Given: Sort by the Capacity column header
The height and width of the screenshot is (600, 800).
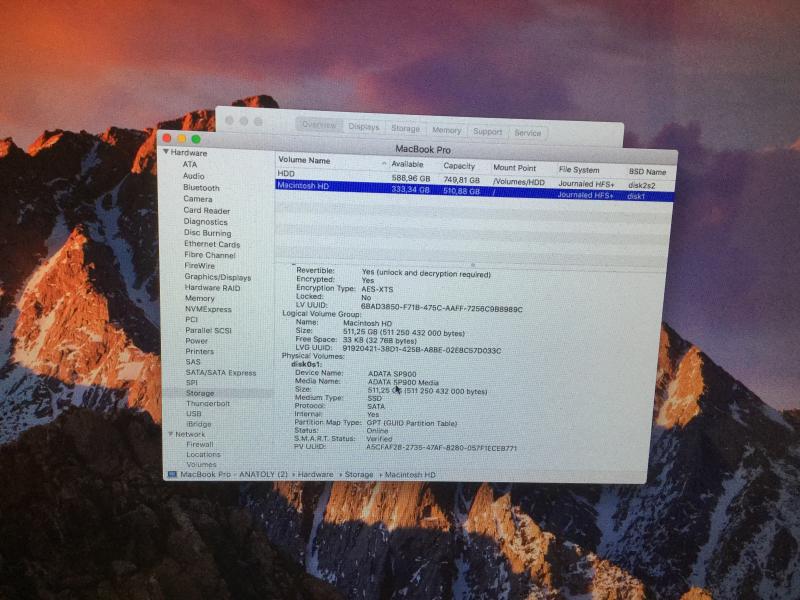Looking at the screenshot, I should 459,166.
